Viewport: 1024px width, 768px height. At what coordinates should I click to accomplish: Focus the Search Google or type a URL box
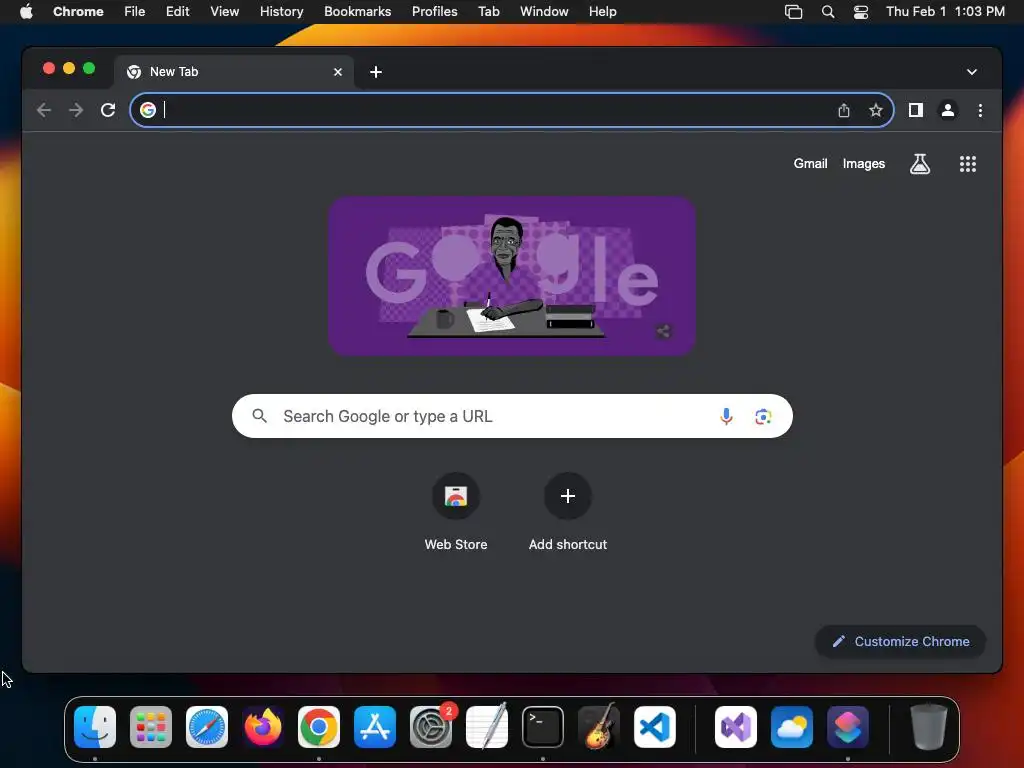click(512, 416)
